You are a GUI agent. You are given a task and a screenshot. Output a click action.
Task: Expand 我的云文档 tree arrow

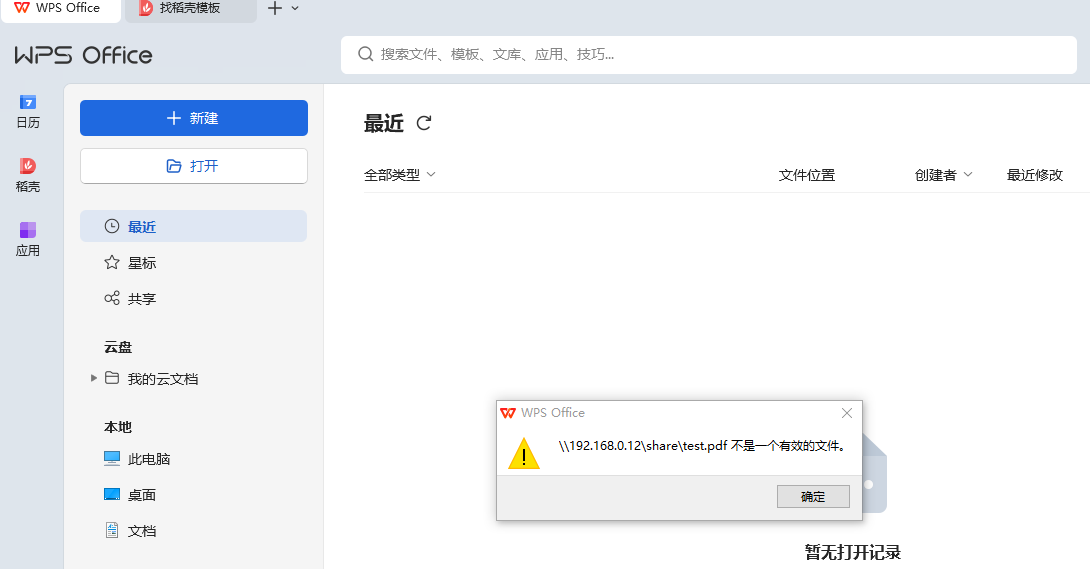tap(94, 378)
